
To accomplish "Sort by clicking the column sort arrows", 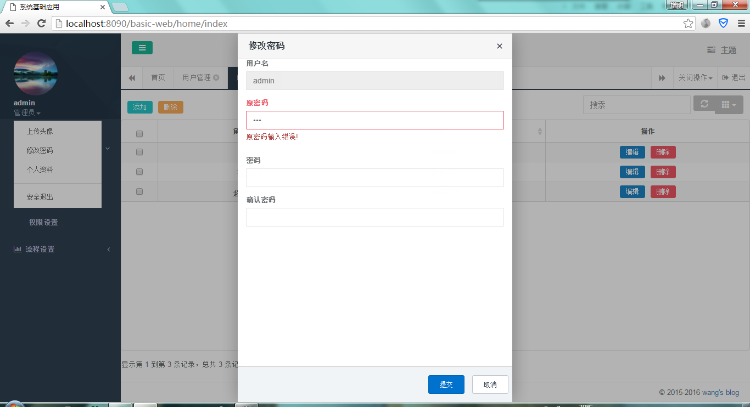I will (540, 131).
